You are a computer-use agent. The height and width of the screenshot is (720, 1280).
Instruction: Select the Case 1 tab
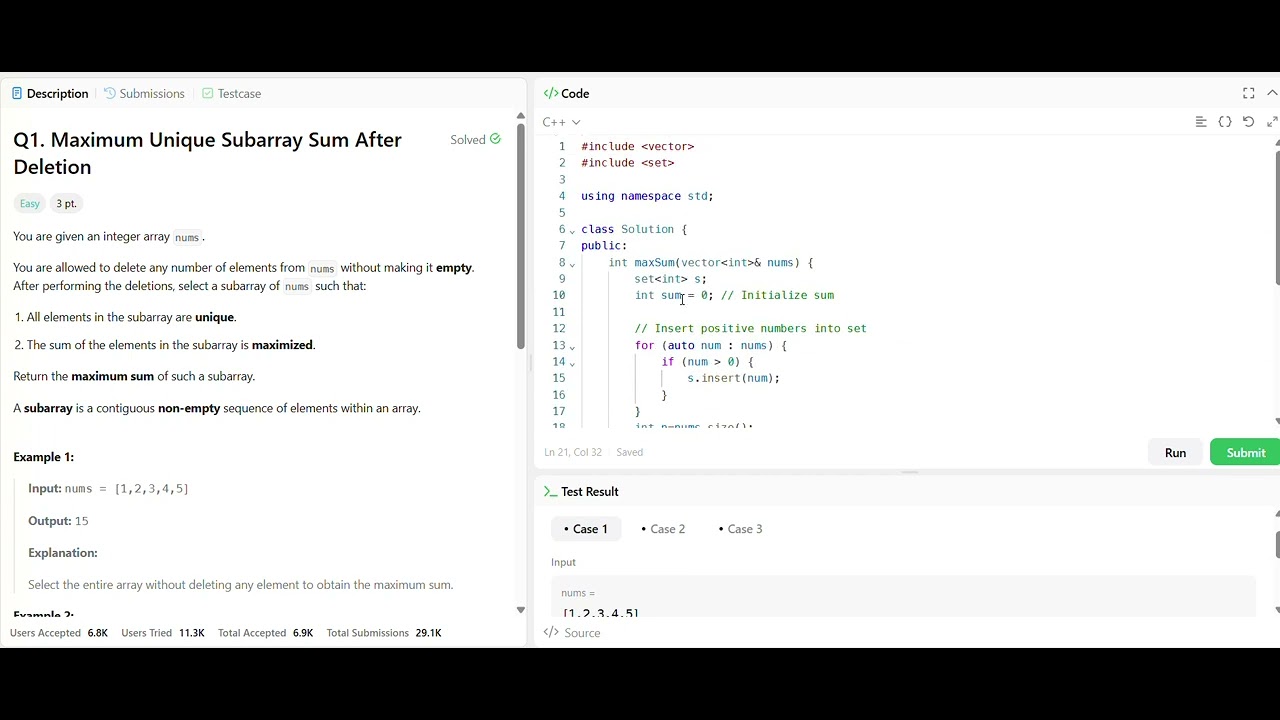point(586,529)
